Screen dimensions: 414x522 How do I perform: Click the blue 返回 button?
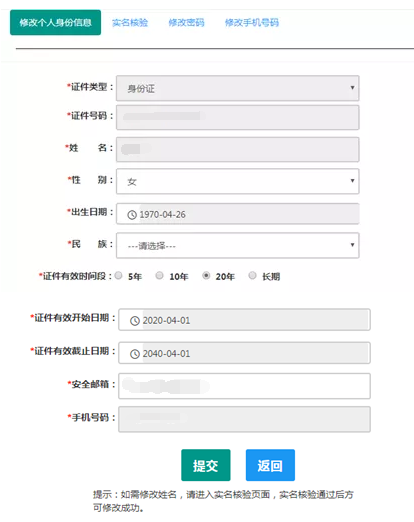[x=270, y=465]
